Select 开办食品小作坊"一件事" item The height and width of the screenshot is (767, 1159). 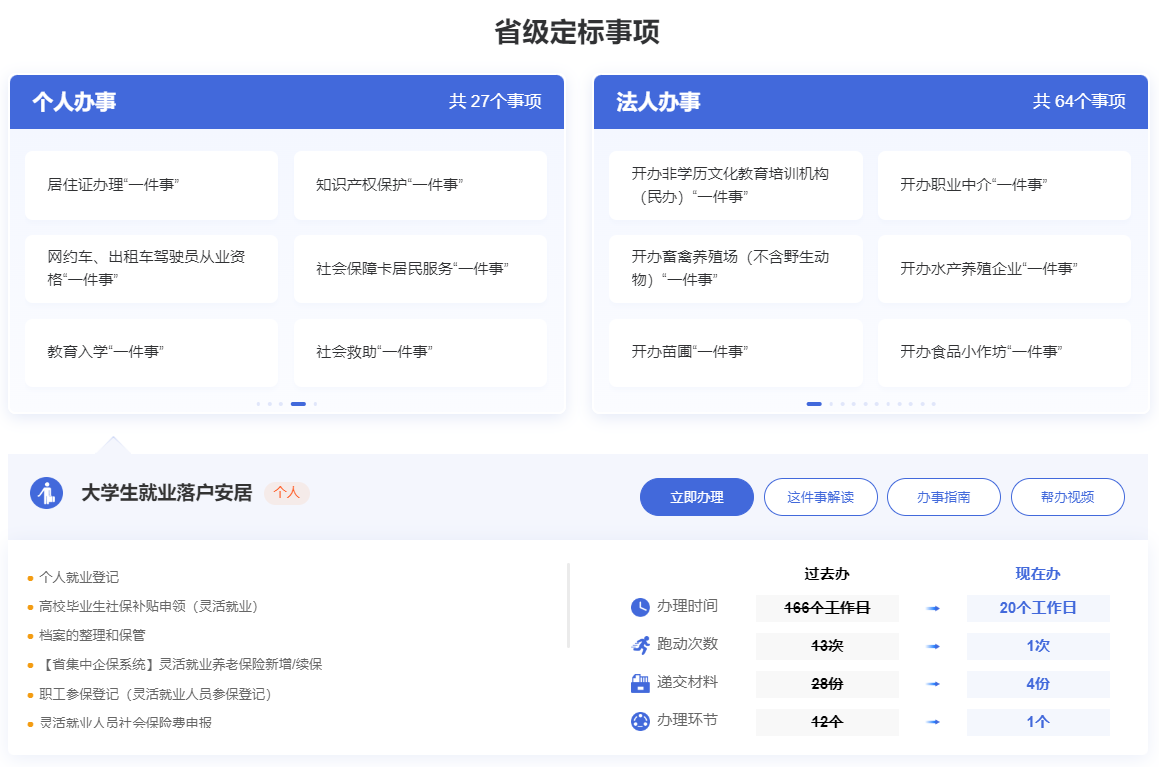click(1004, 352)
